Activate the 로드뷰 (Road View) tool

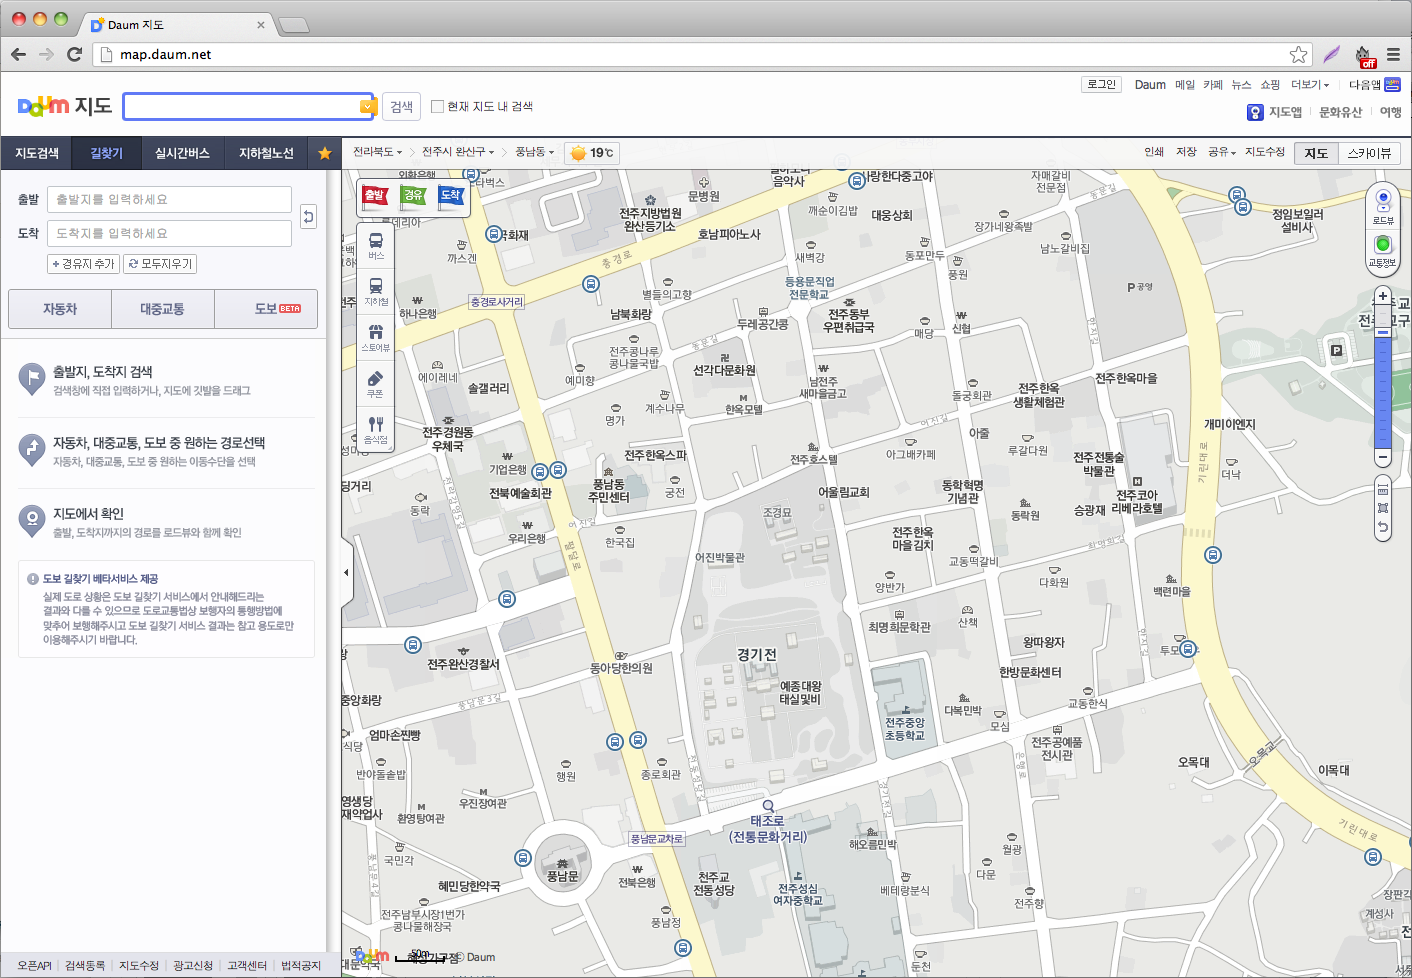coord(1382,205)
